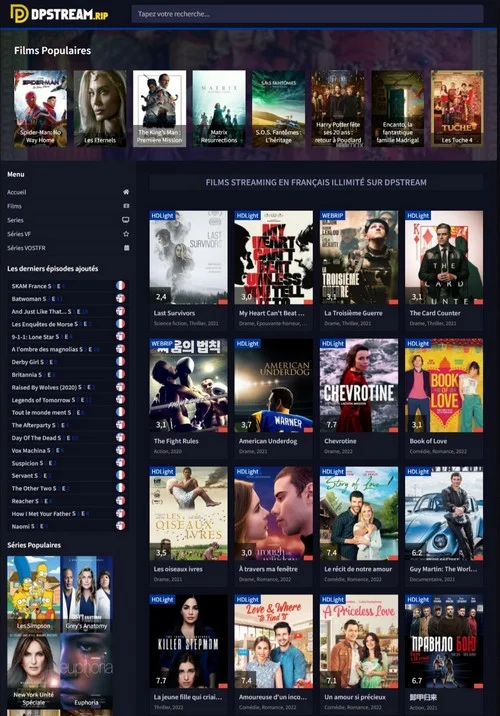Open Les Simpson popular series thumbnail
The width and height of the screenshot is (500, 716).
(x=33, y=594)
